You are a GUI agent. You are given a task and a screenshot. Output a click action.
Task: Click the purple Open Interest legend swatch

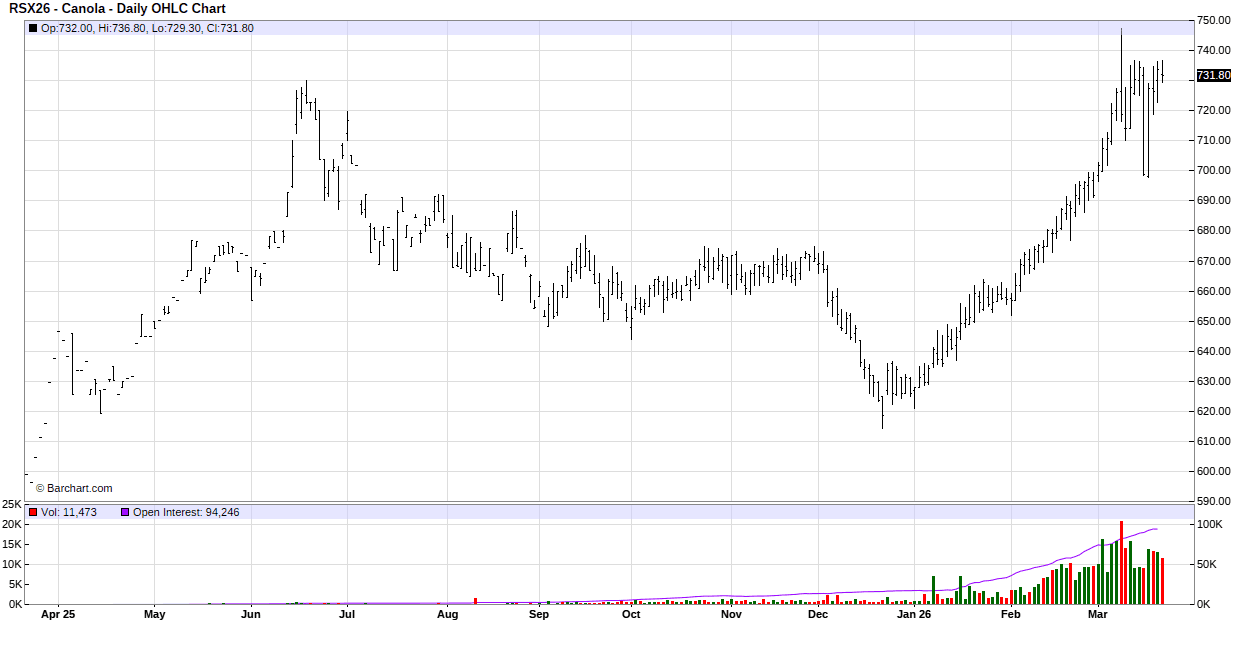click(125, 512)
